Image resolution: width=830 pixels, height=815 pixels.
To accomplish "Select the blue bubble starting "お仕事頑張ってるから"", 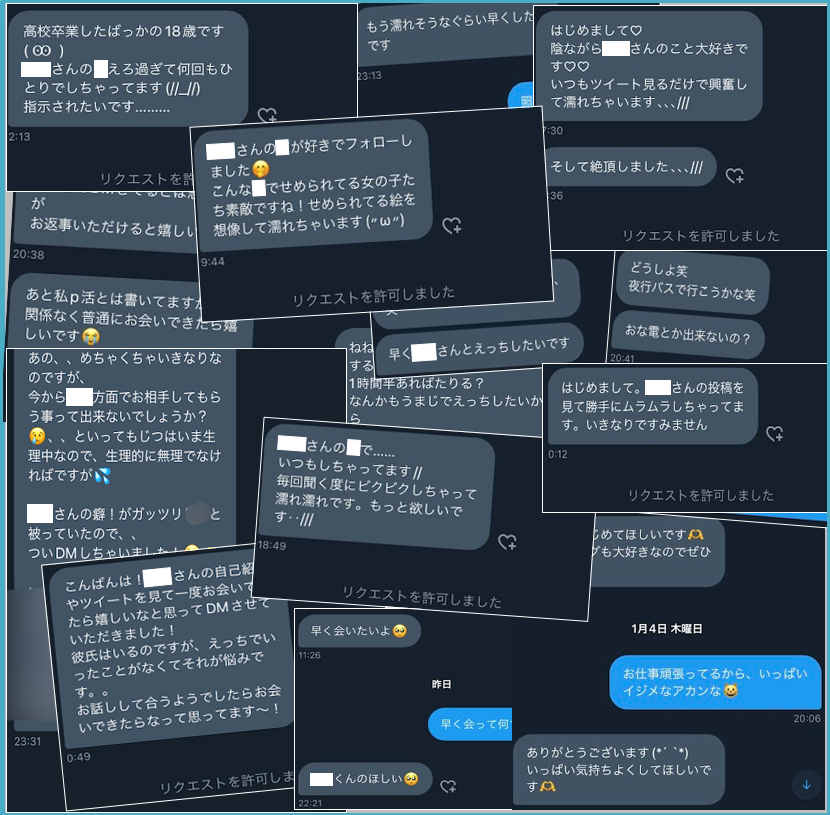I will pyautogui.click(x=715, y=682).
